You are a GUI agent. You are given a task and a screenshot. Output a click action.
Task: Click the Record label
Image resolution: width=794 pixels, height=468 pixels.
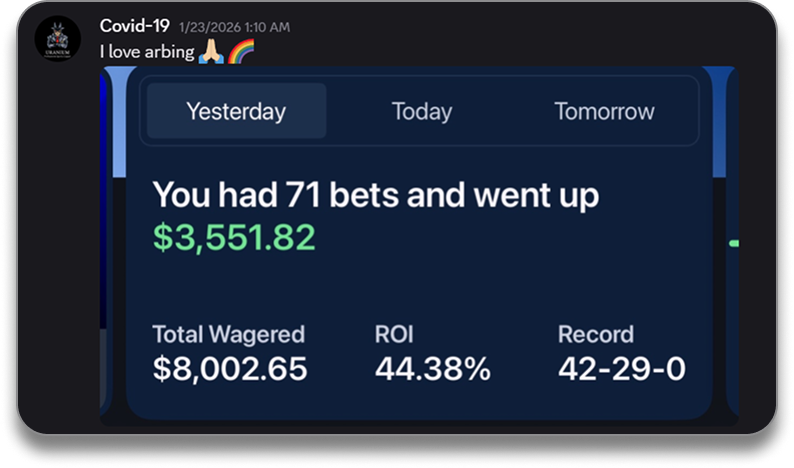[x=595, y=334]
